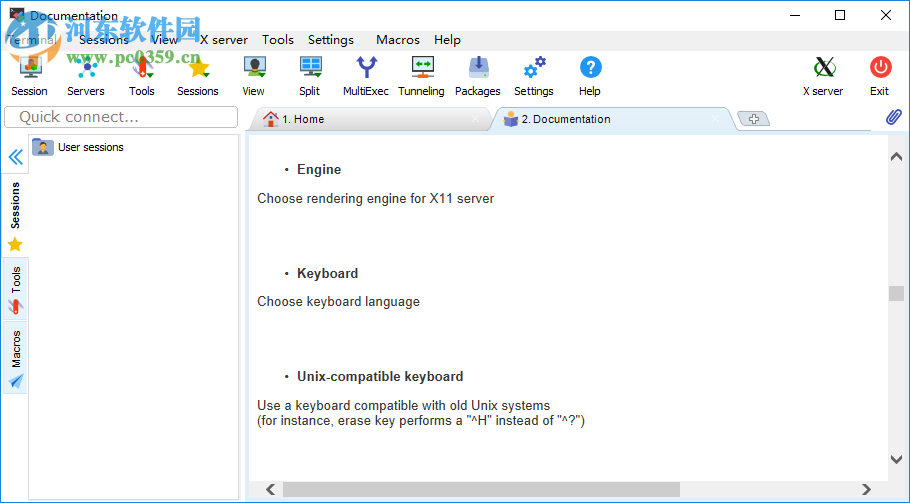The image size is (910, 503).
Task: Click the Packages toolbar icon
Action: (478, 68)
